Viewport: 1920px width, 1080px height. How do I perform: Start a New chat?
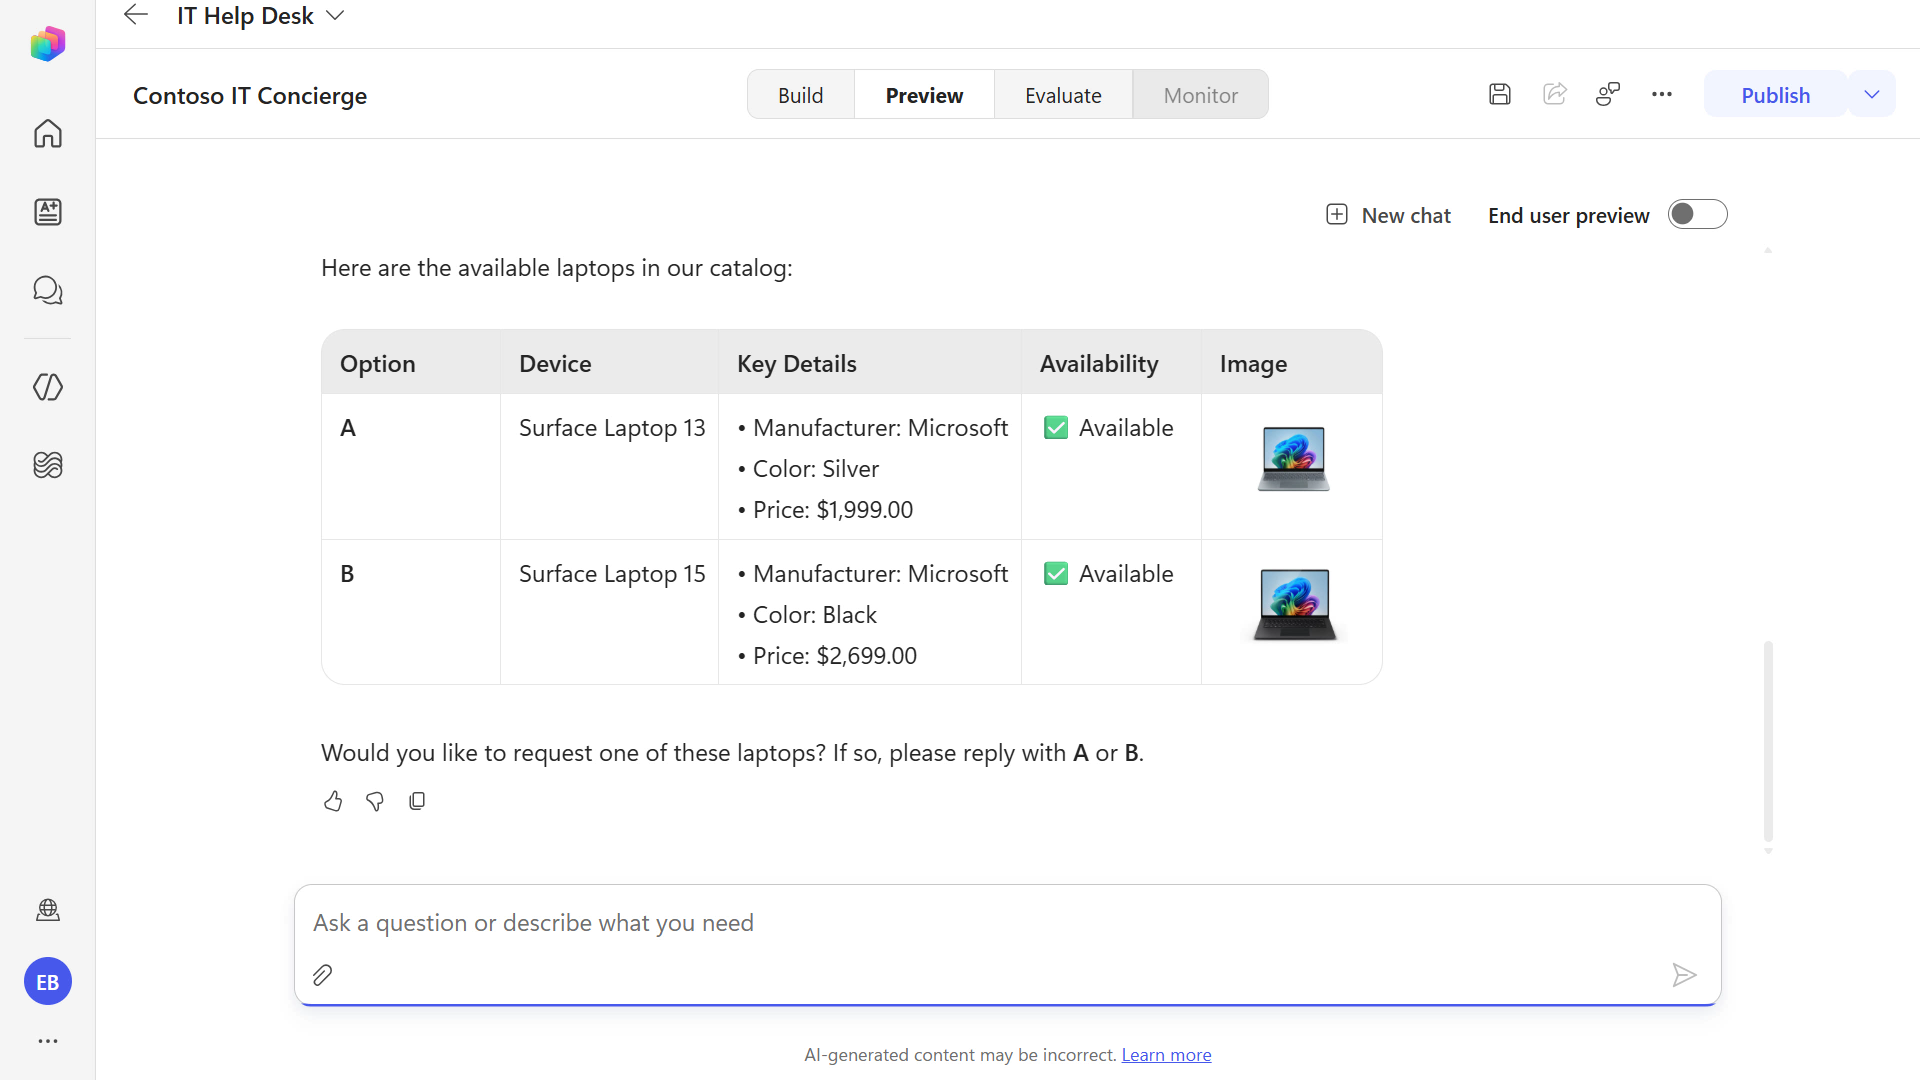coord(1388,215)
